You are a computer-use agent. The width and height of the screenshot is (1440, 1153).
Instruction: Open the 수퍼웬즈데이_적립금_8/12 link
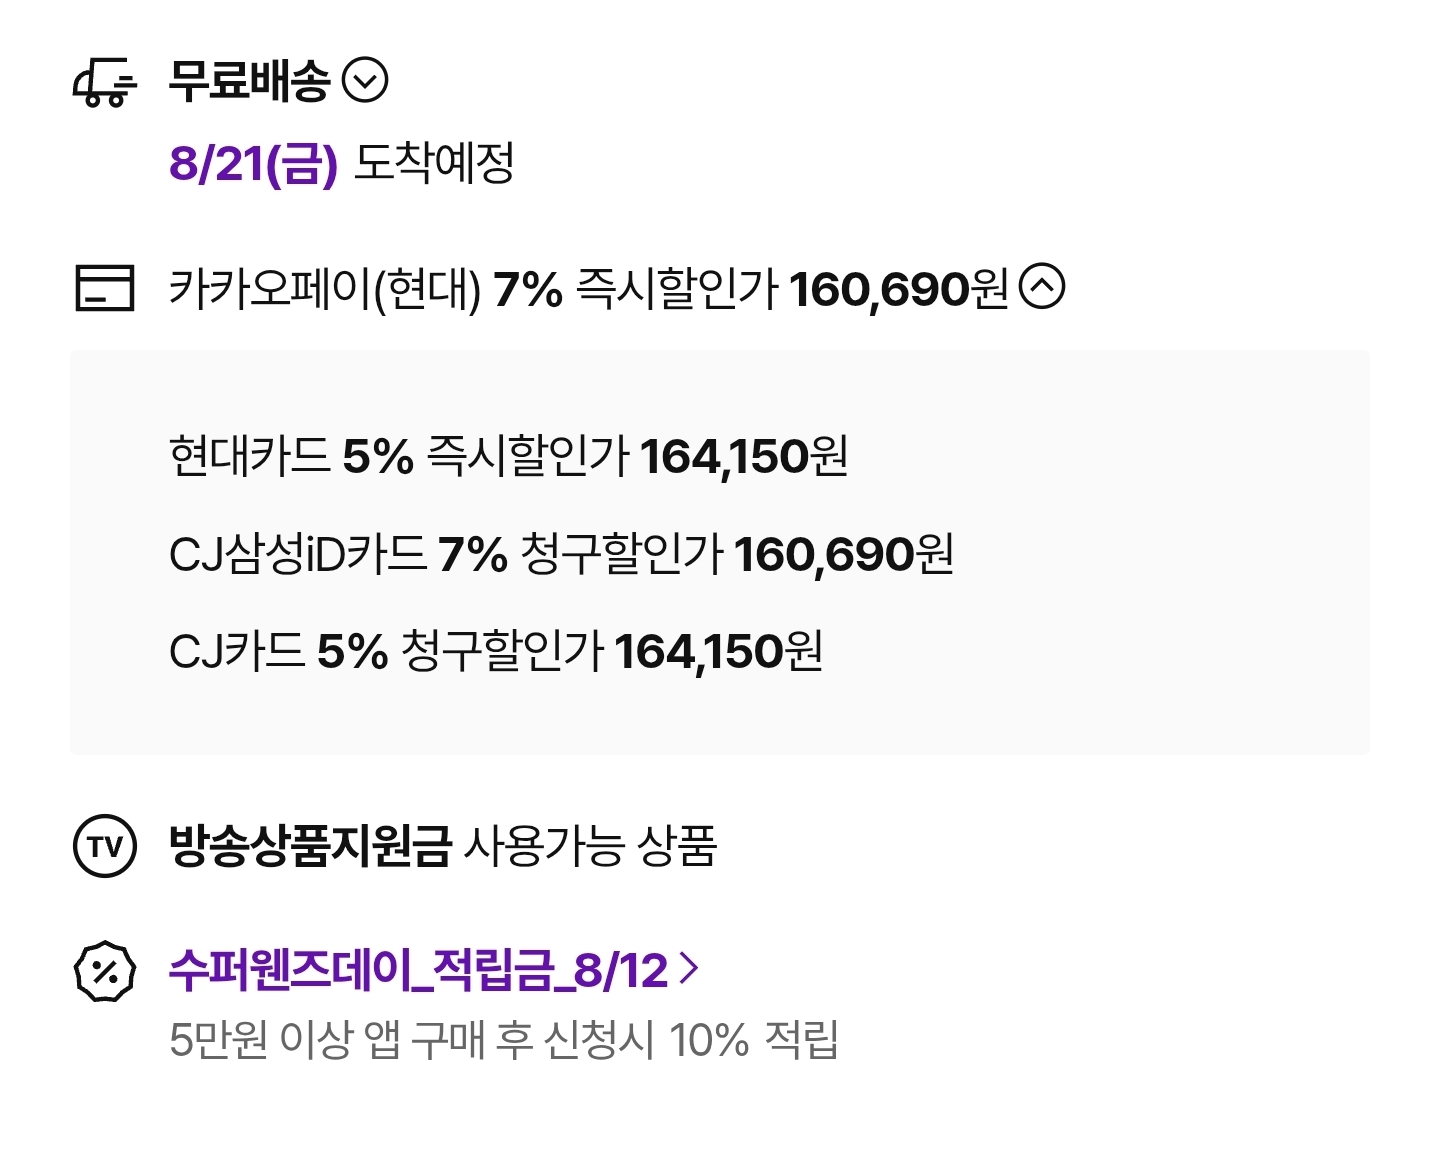[x=418, y=970]
